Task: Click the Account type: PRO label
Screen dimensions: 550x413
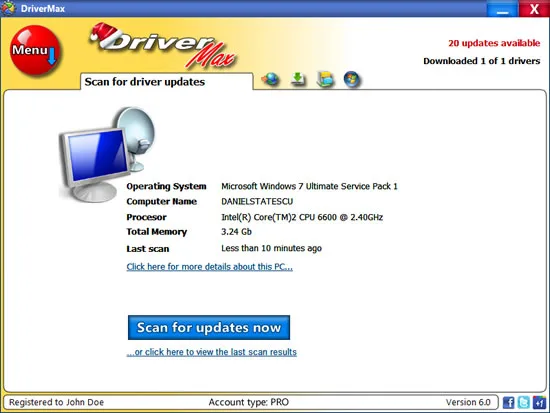Action: (x=249, y=402)
